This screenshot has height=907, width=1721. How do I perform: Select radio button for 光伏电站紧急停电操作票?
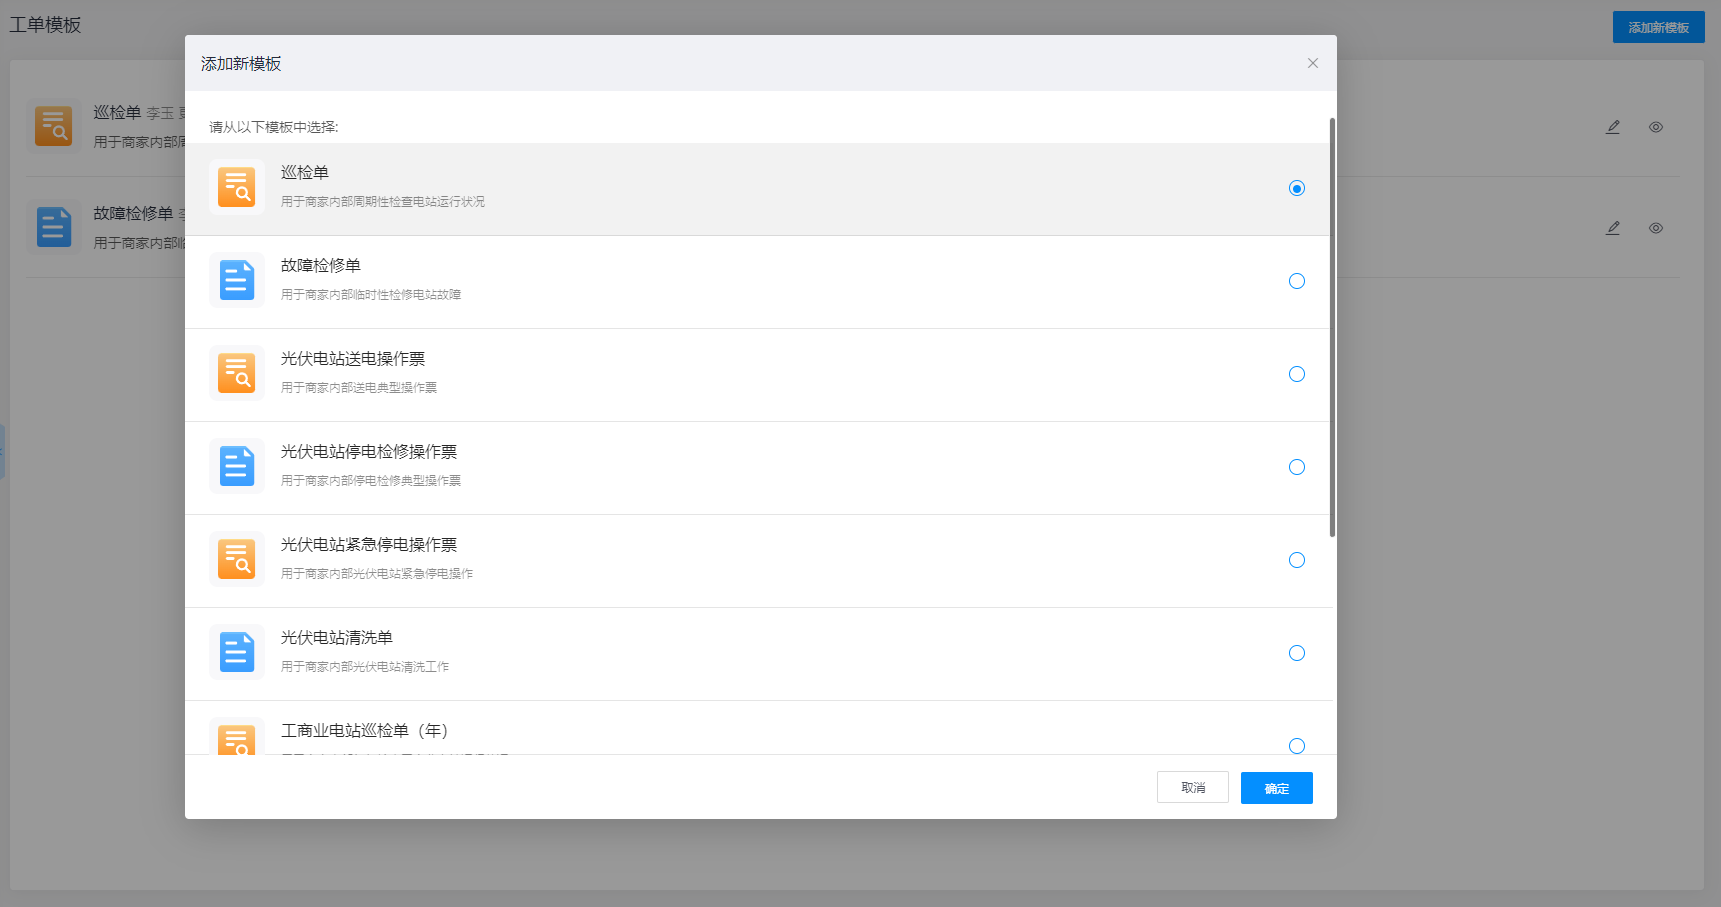1297,560
